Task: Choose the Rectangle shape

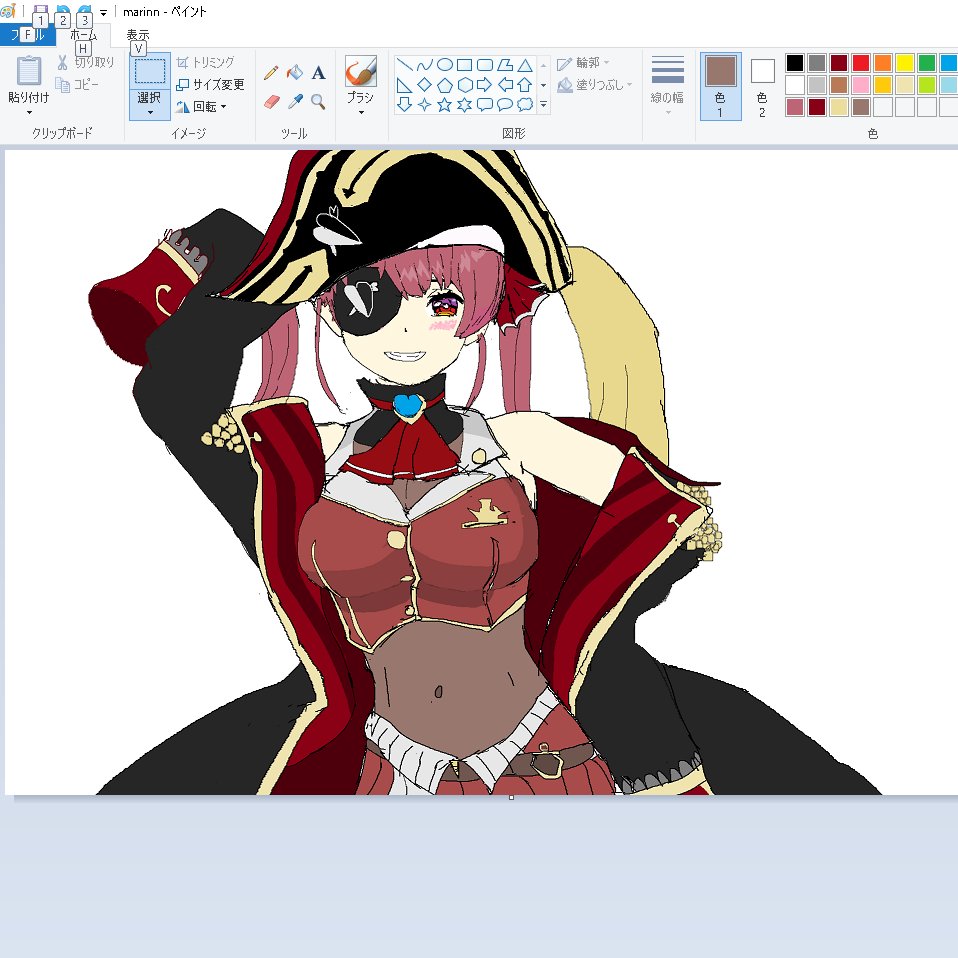Action: point(465,65)
